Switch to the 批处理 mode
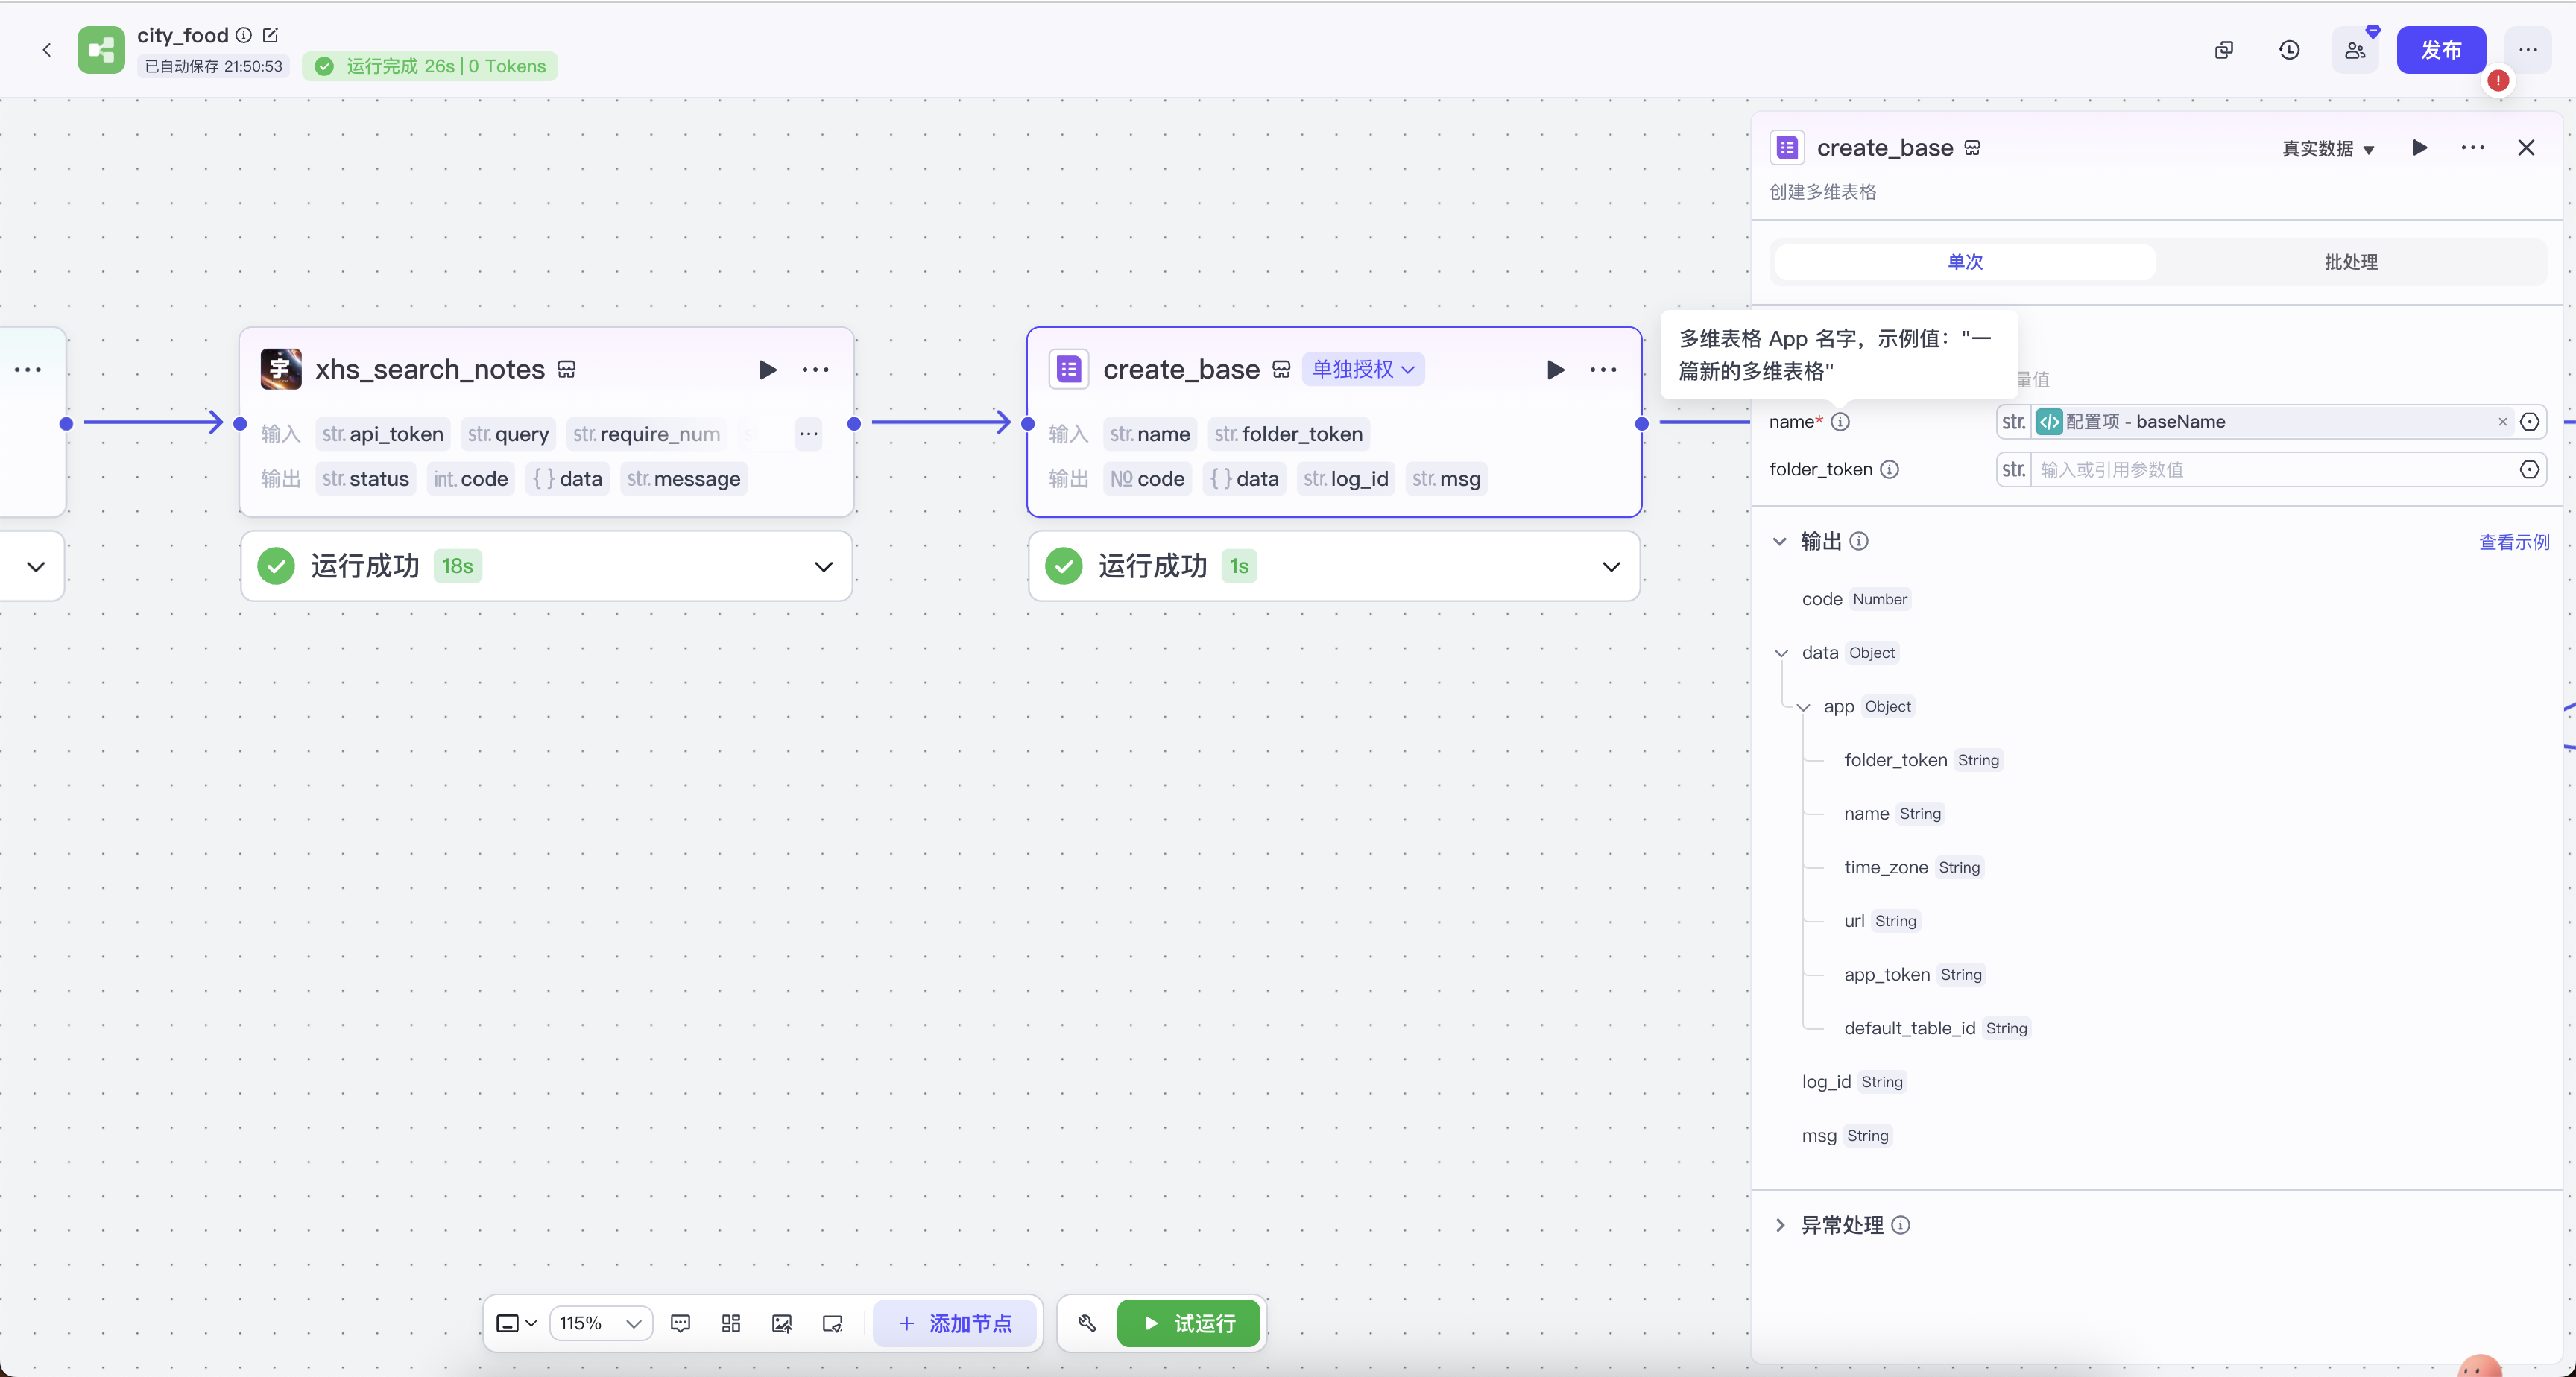Viewport: 2576px width, 1377px height. point(2350,262)
